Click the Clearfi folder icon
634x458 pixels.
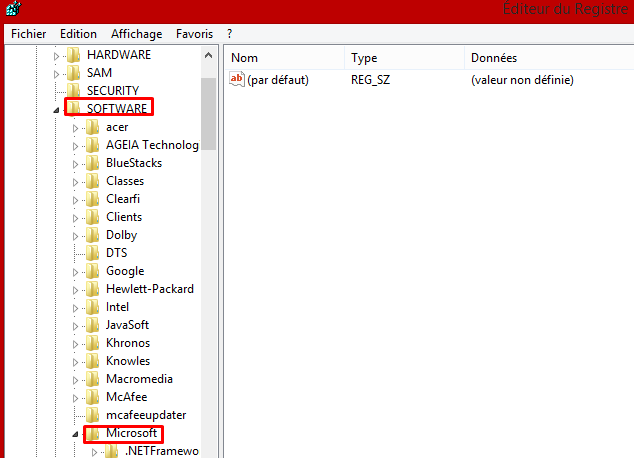[93, 199]
